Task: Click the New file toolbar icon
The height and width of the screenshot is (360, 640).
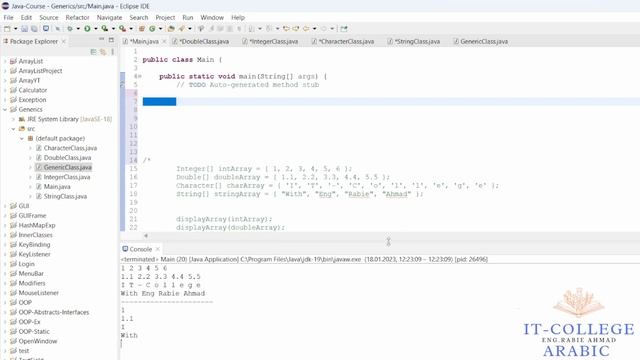Action: point(7,29)
